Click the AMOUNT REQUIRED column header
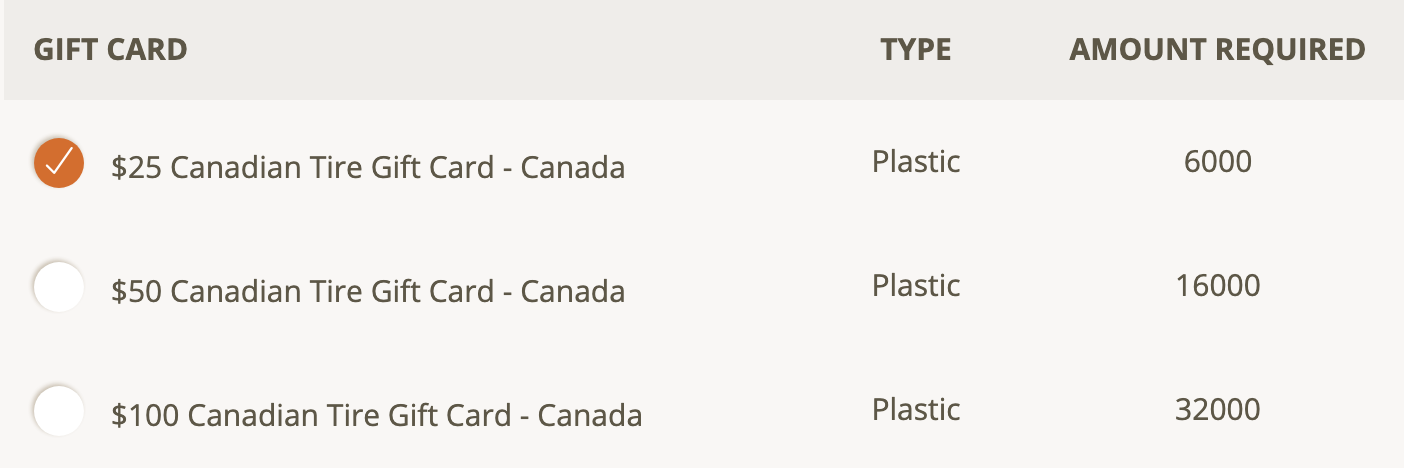The width and height of the screenshot is (1404, 468). 1217,49
